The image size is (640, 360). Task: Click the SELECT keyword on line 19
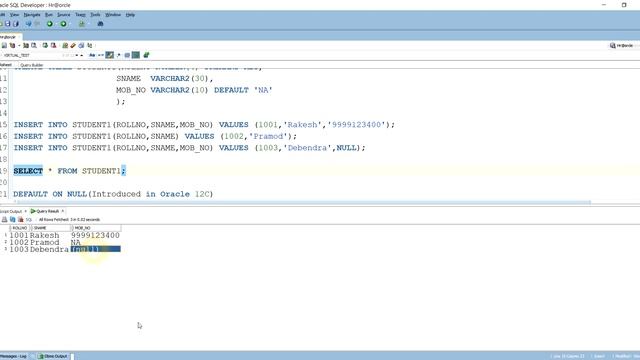click(x=28, y=171)
